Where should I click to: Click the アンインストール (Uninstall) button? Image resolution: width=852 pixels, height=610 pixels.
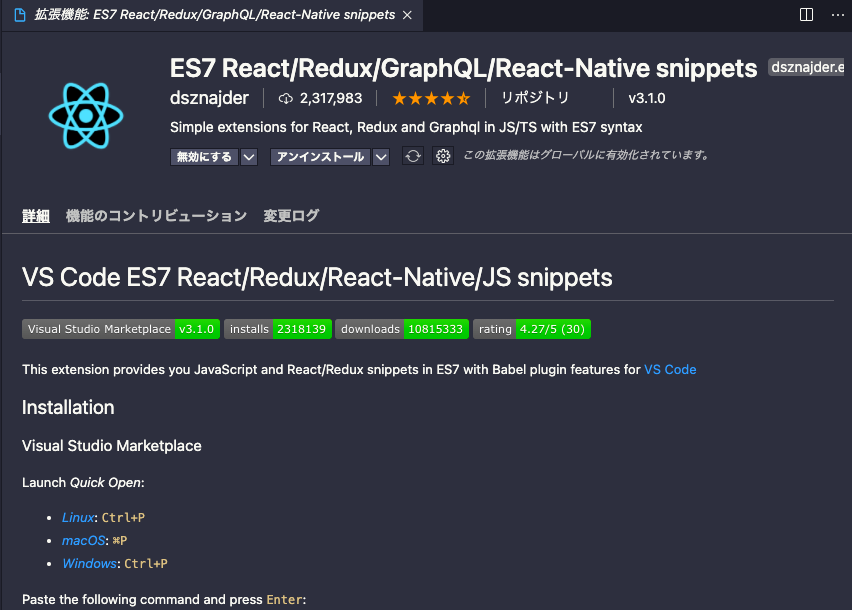[x=321, y=157]
